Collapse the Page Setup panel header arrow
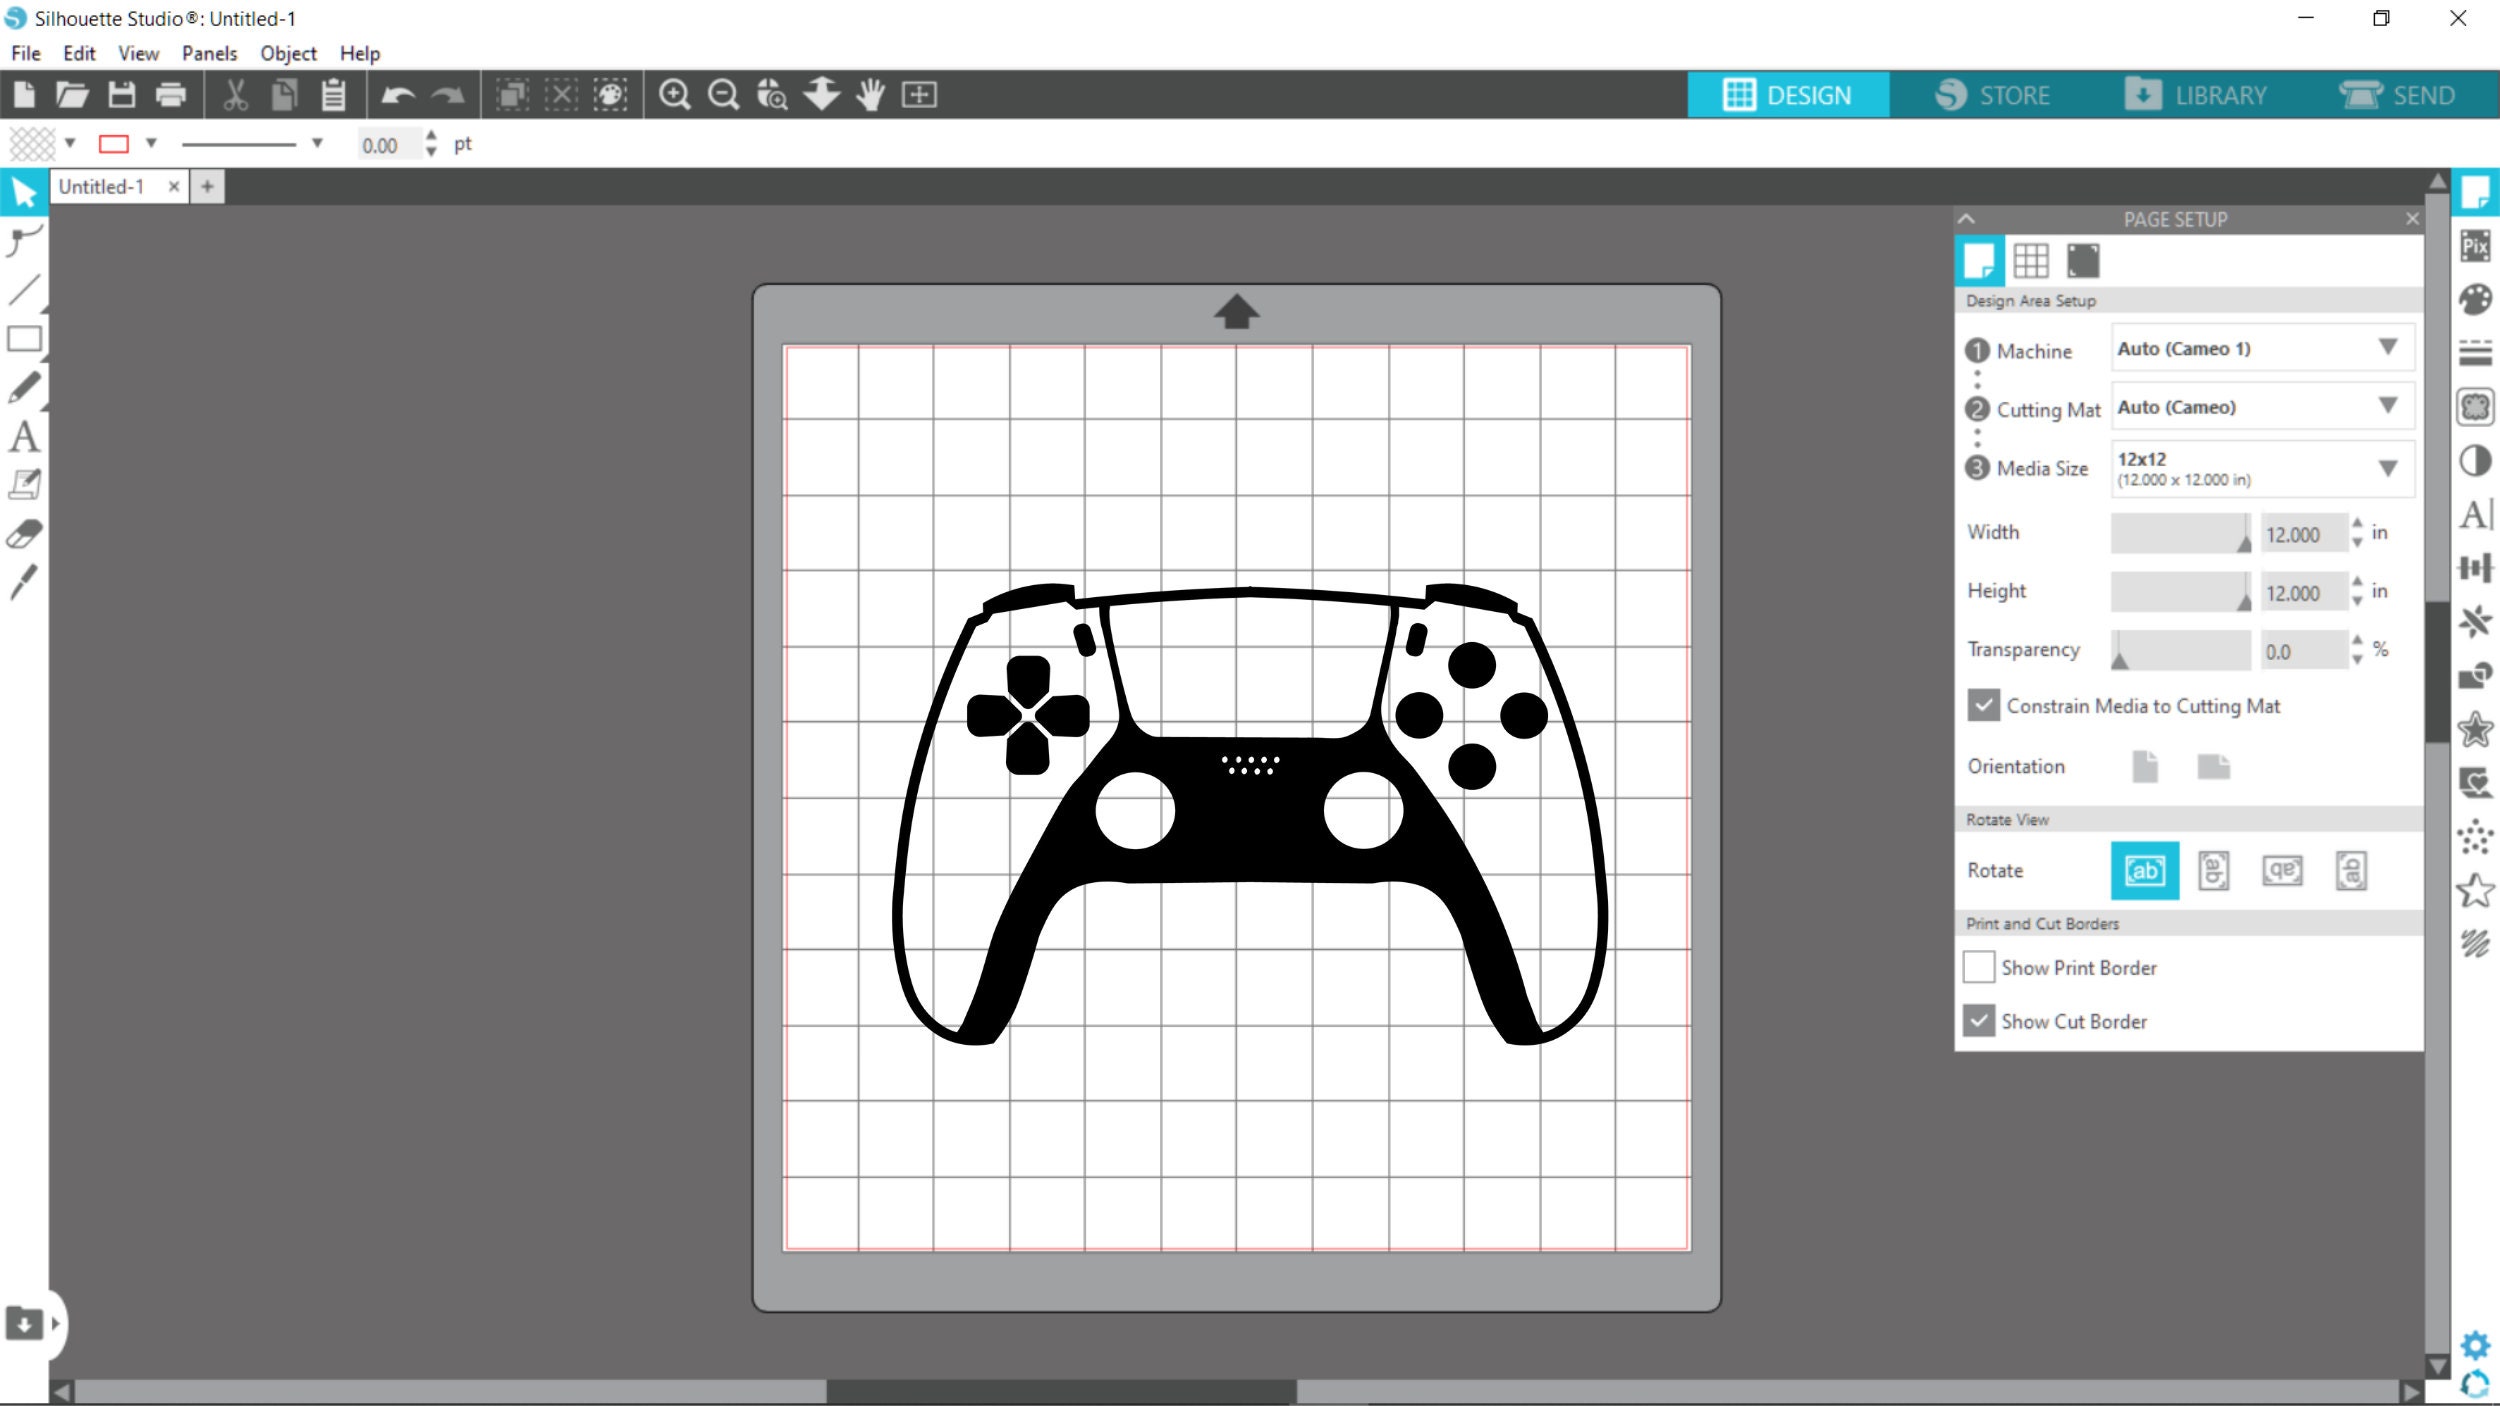 tap(1964, 219)
